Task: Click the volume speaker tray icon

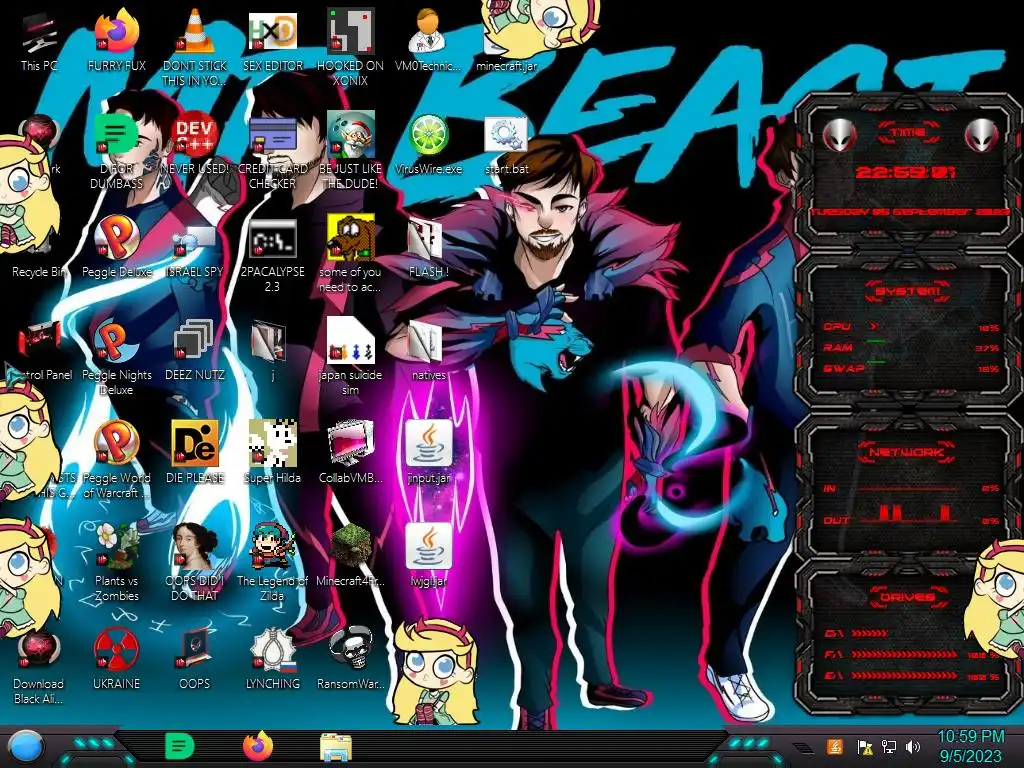Action: point(913,746)
